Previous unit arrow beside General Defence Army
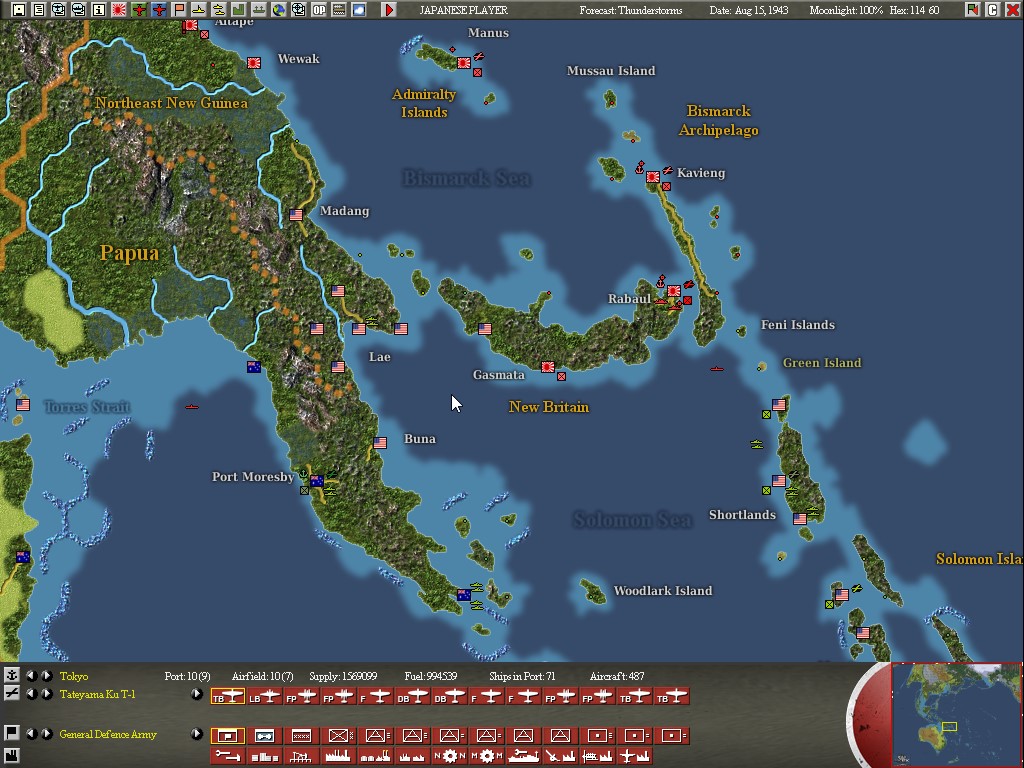The height and width of the screenshot is (768, 1024). pyautogui.click(x=31, y=733)
